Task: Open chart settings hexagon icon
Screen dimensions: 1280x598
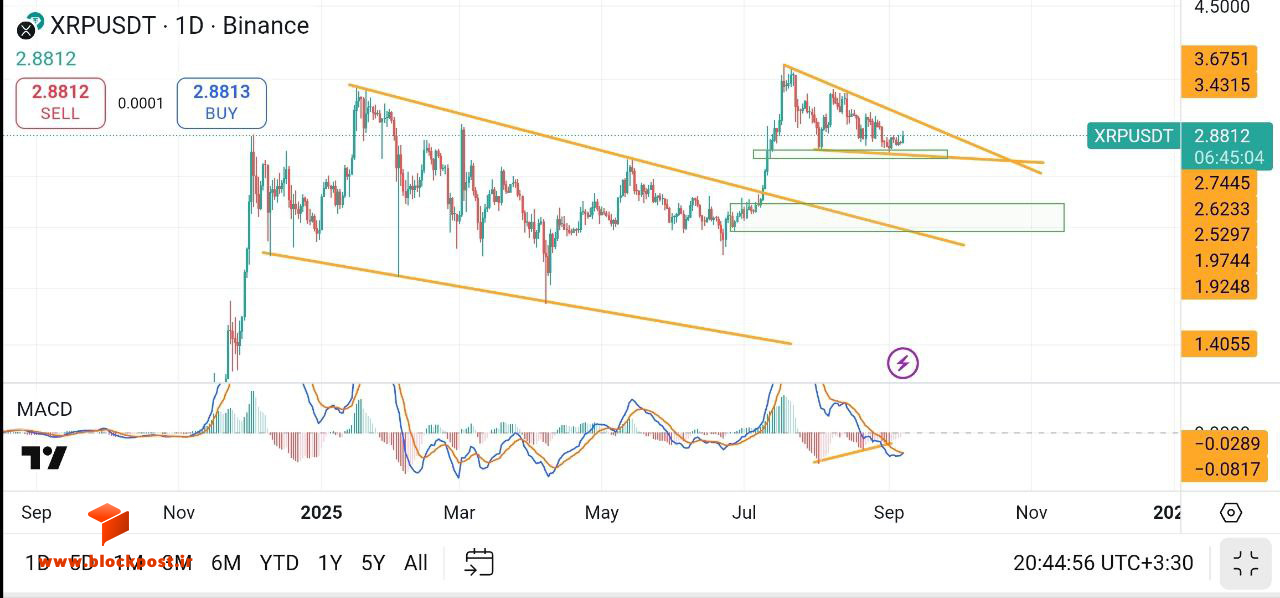Action: pyautogui.click(x=1231, y=513)
